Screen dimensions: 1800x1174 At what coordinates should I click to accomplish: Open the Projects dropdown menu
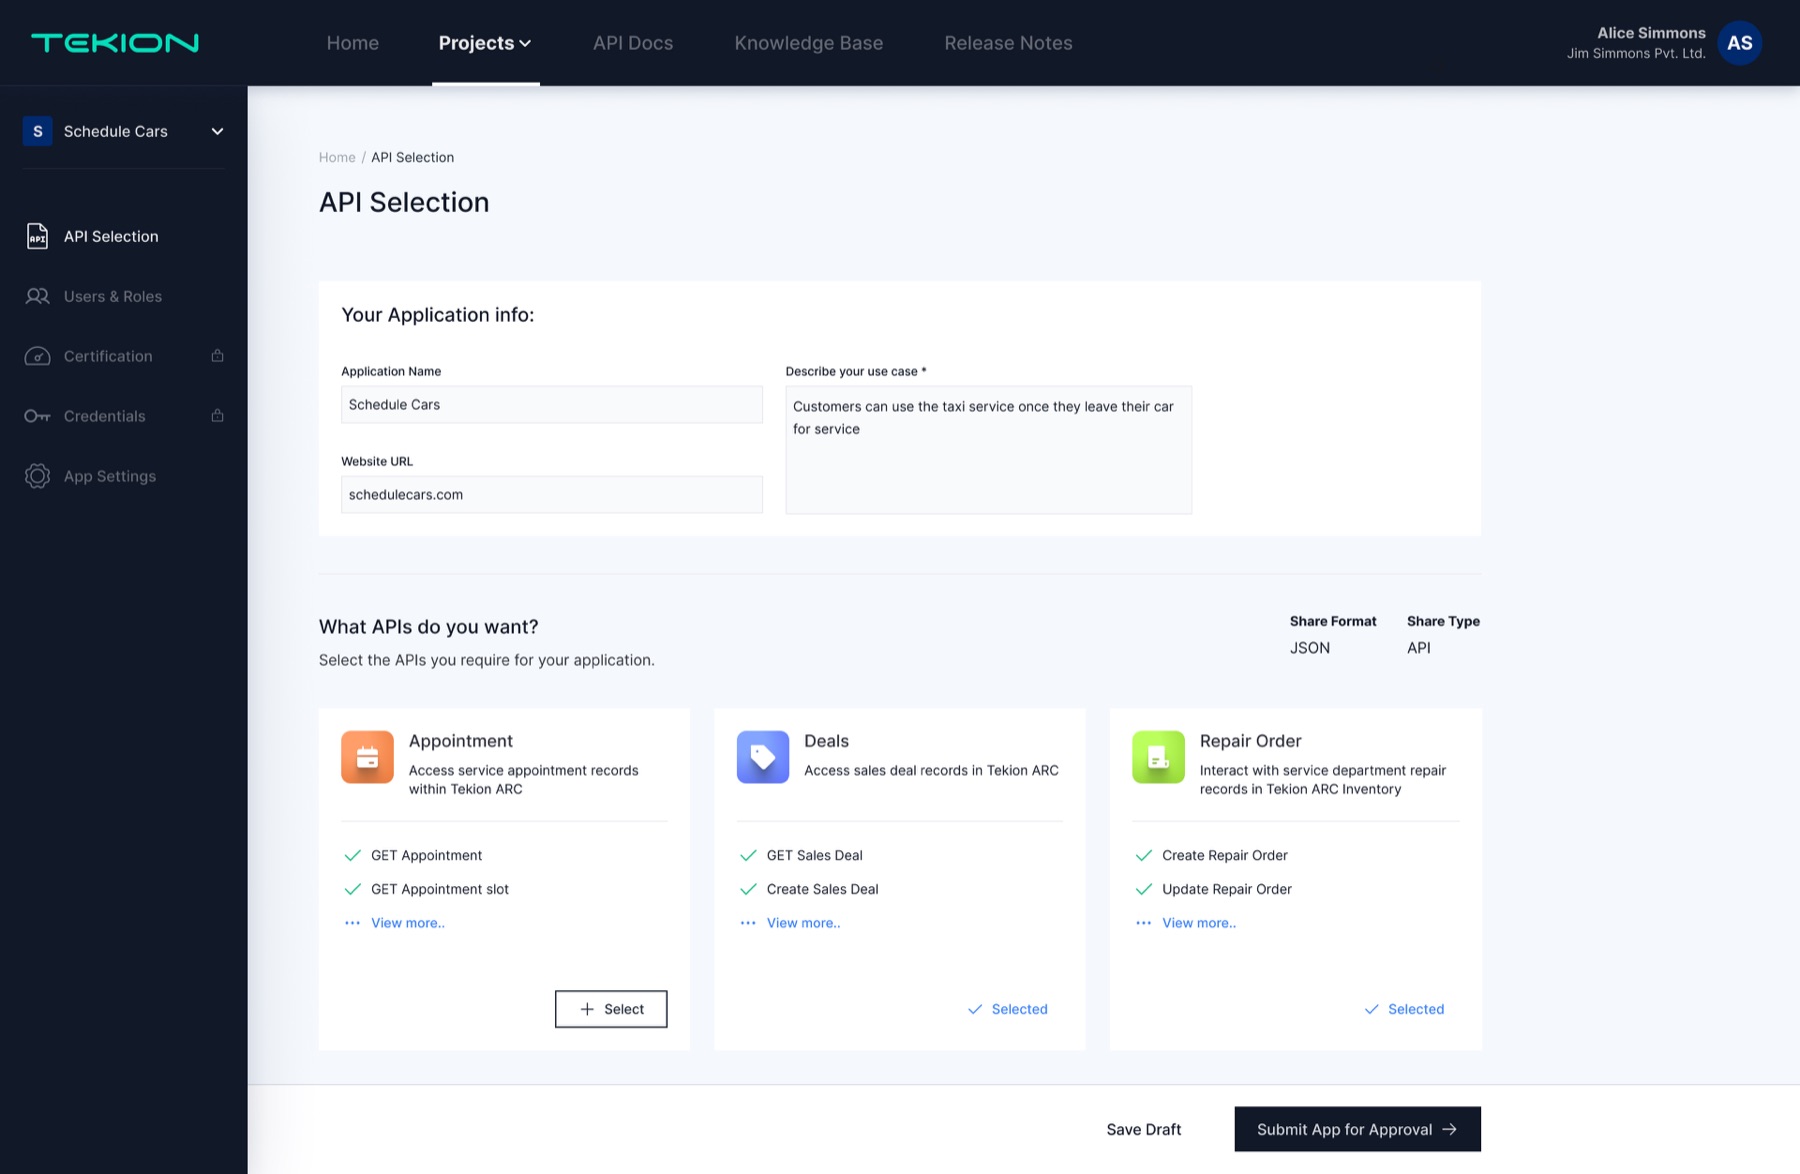[485, 43]
